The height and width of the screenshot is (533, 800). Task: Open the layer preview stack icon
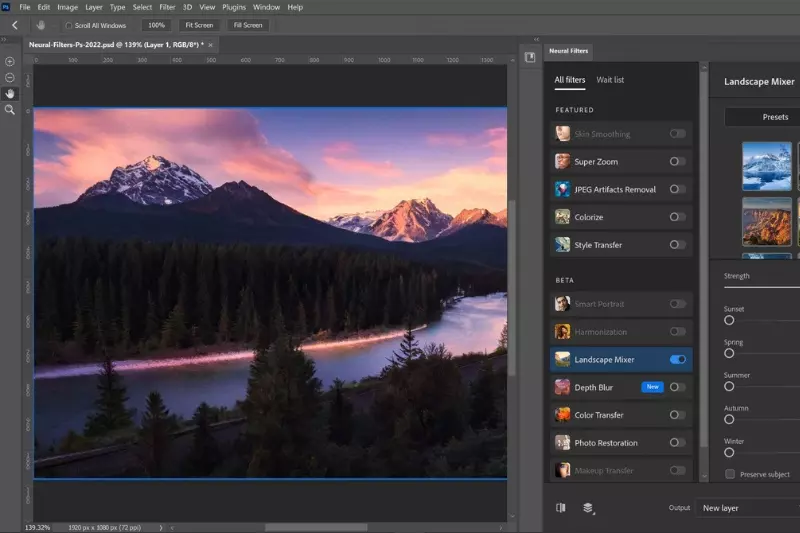pos(588,508)
